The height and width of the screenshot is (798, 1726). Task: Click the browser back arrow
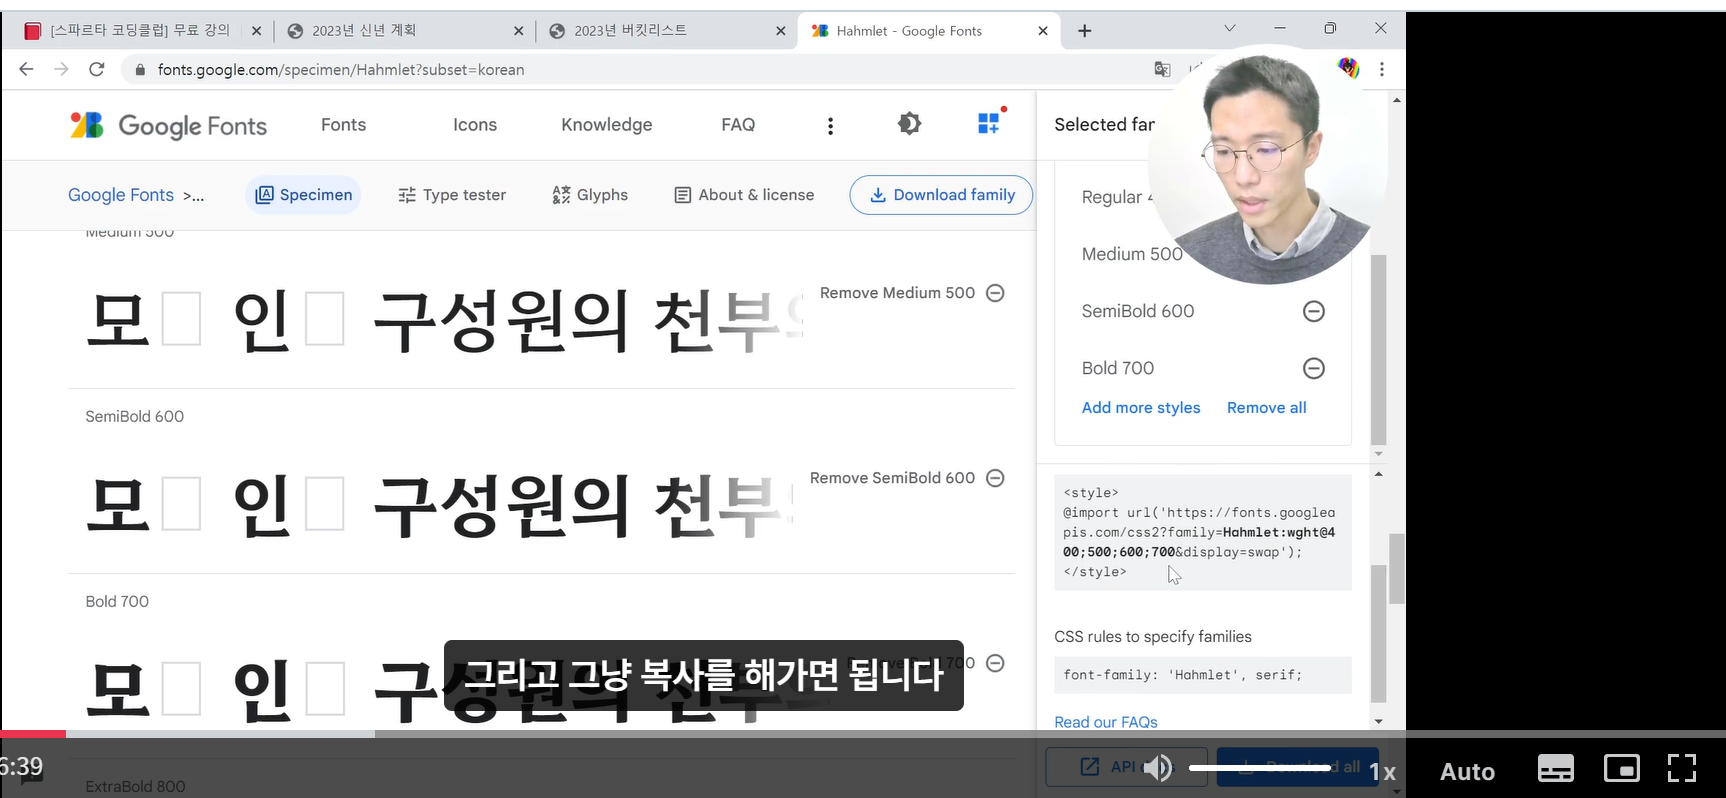[x=27, y=69]
